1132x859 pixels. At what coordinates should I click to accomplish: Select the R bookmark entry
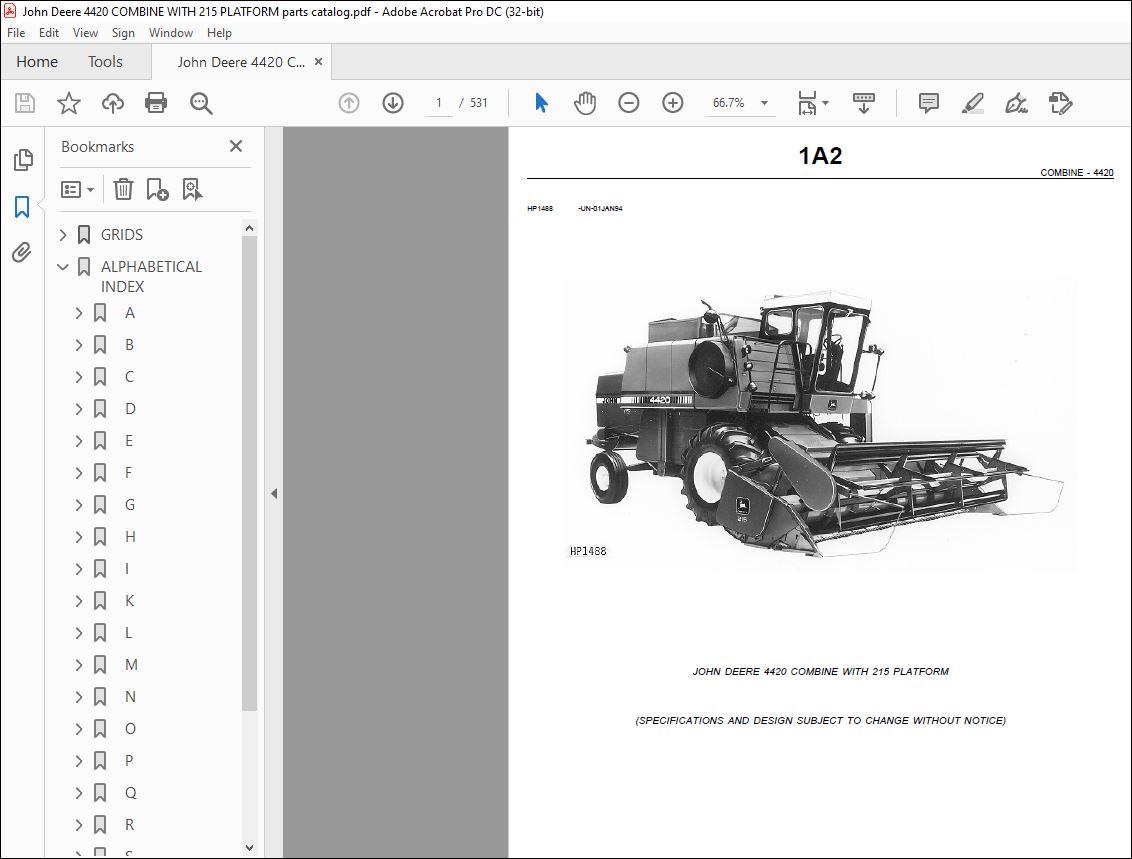(x=129, y=824)
